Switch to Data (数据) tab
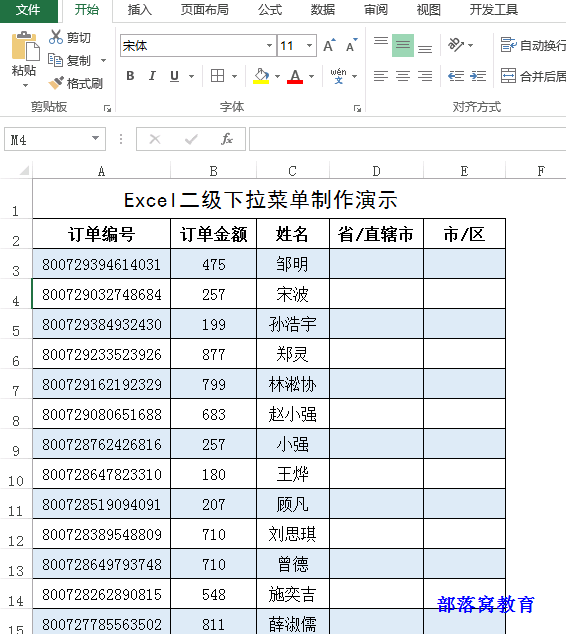This screenshot has height=634, width=566. point(323,10)
